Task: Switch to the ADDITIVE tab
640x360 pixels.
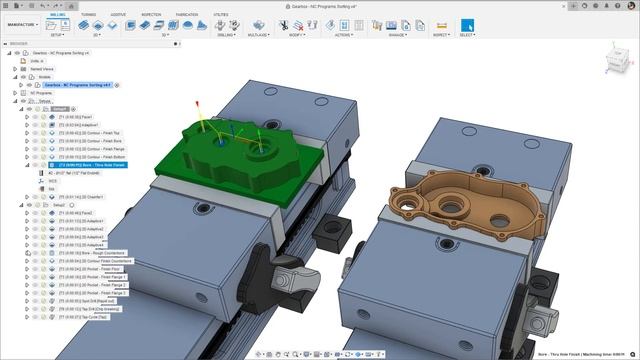Action: pyautogui.click(x=118, y=15)
